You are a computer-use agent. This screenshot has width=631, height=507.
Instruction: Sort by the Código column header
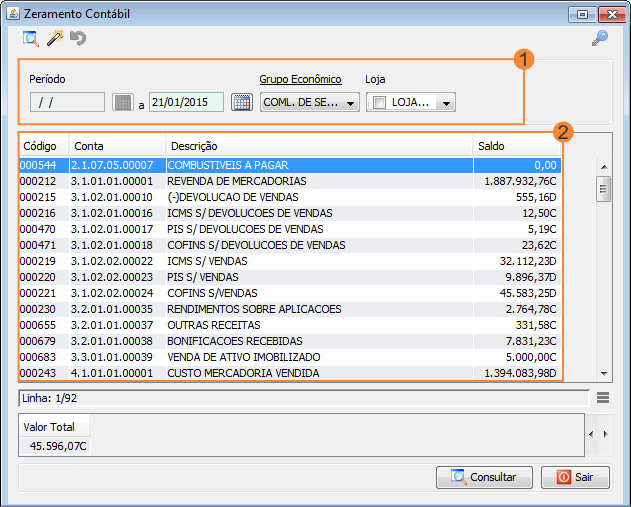44,146
